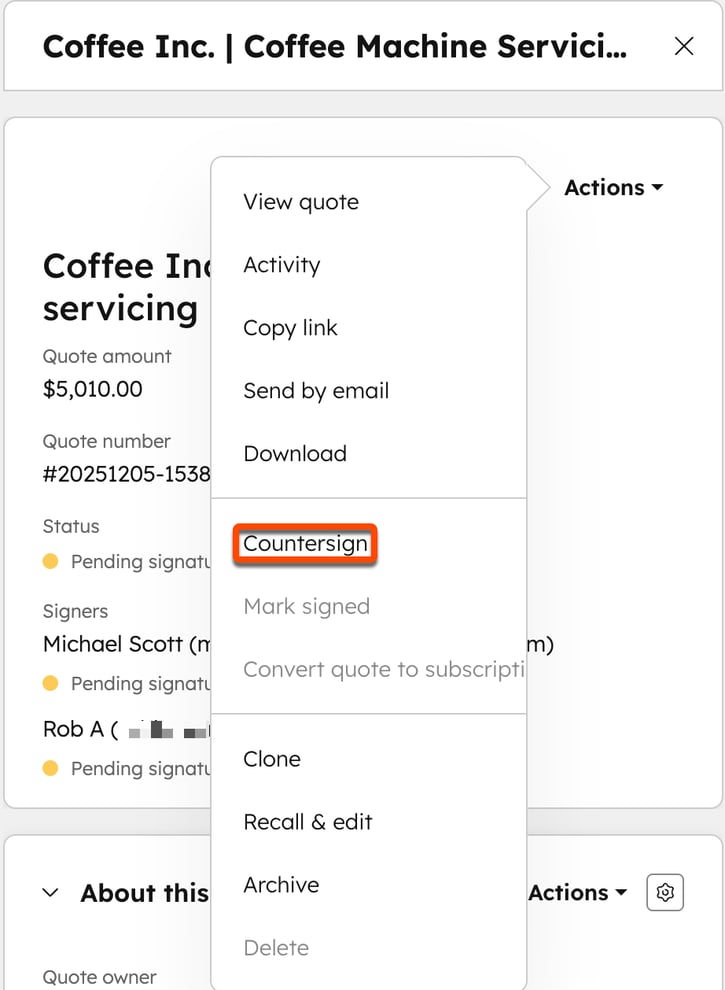Click the pending signature dot beside Michael Scott
The image size is (725, 990).
[x=50, y=683]
